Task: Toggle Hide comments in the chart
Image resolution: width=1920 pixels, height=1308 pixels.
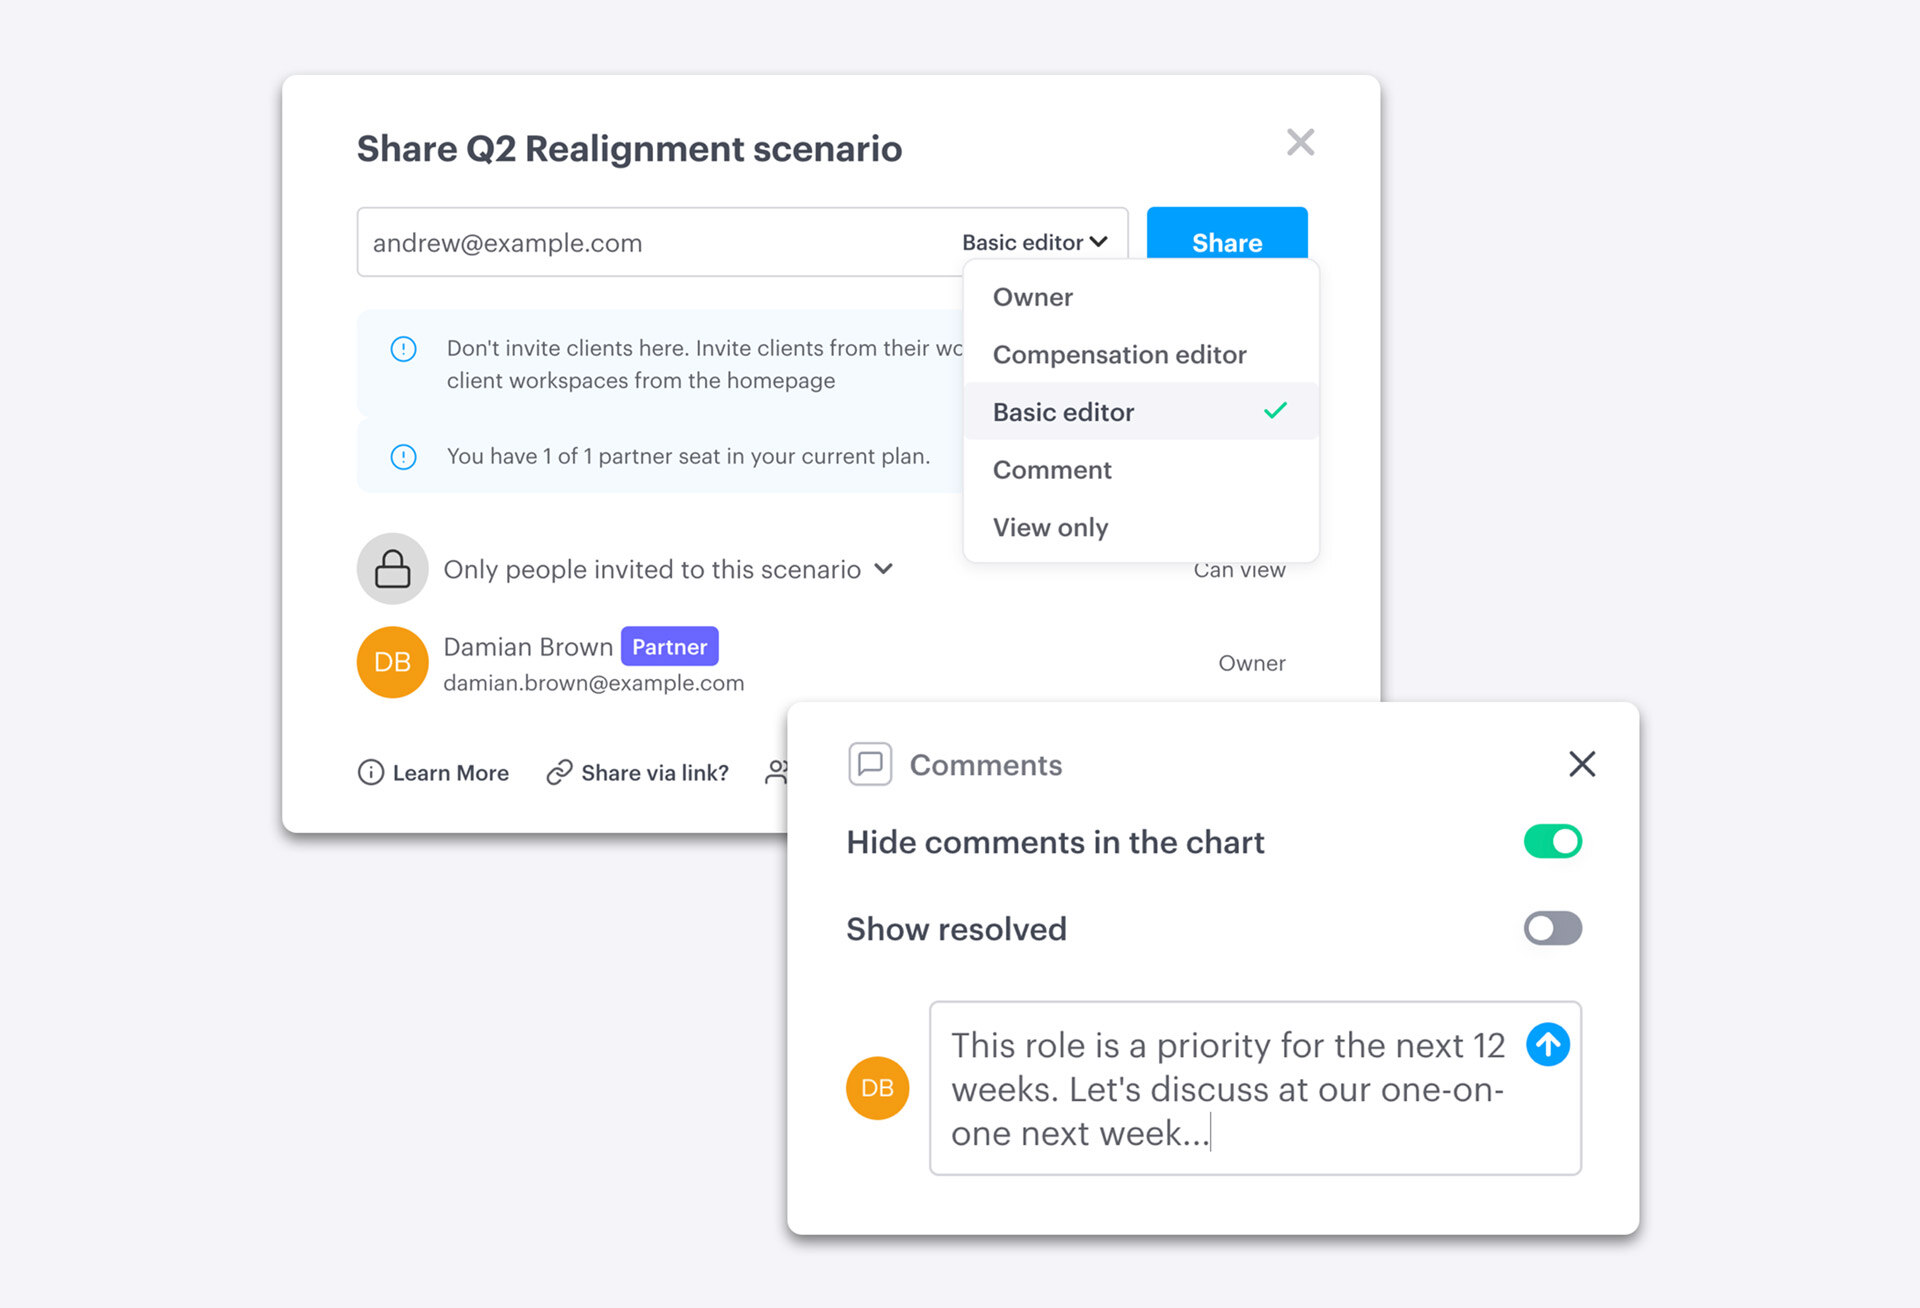Action: [1551, 841]
